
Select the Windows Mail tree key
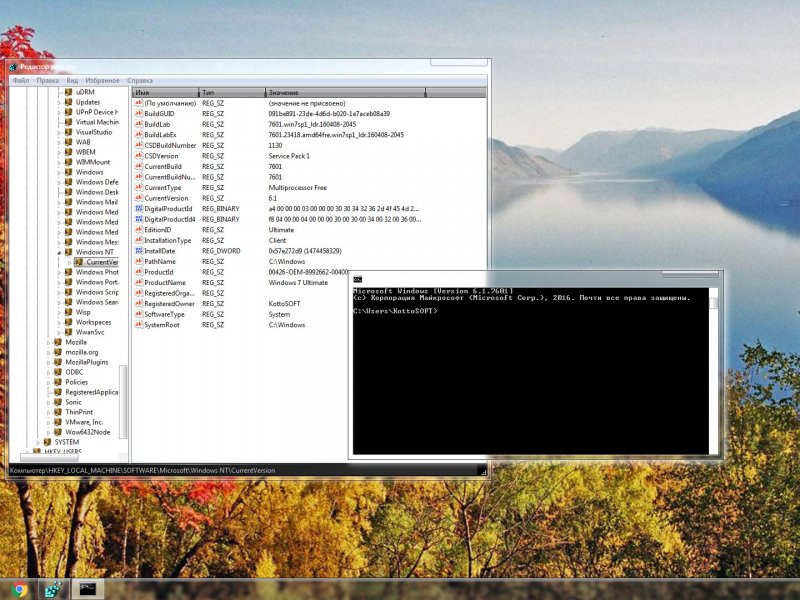96,202
